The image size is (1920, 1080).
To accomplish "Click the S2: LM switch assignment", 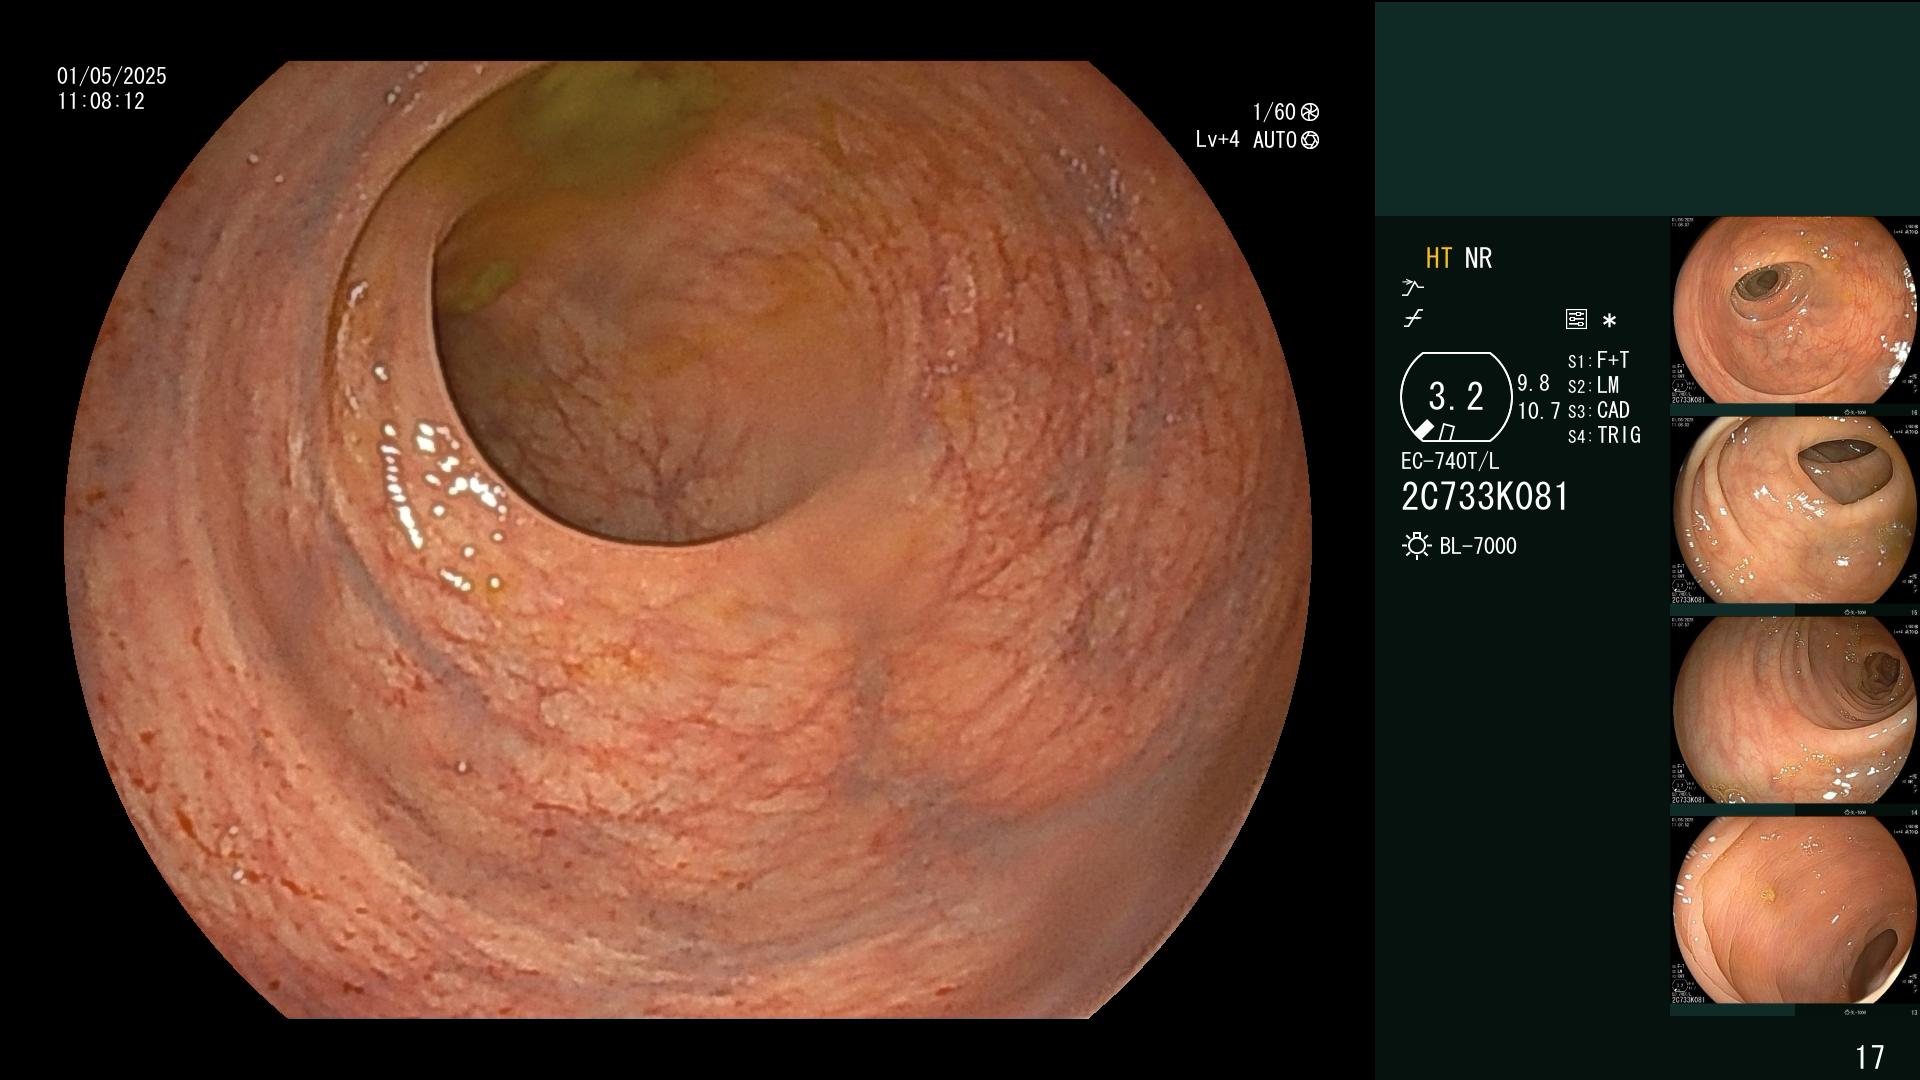I will [x=1593, y=386].
